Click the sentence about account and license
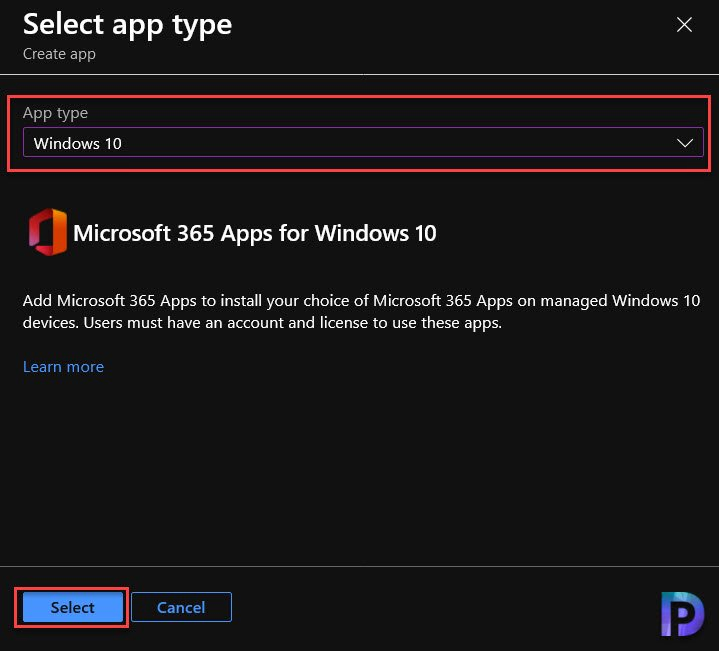719x651 pixels. [x=293, y=323]
